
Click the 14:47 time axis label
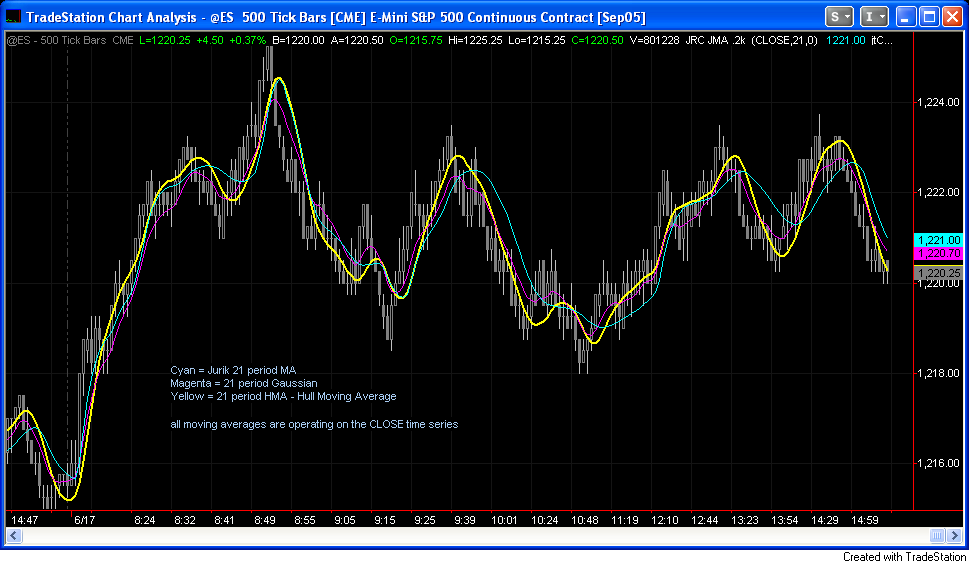point(25,520)
